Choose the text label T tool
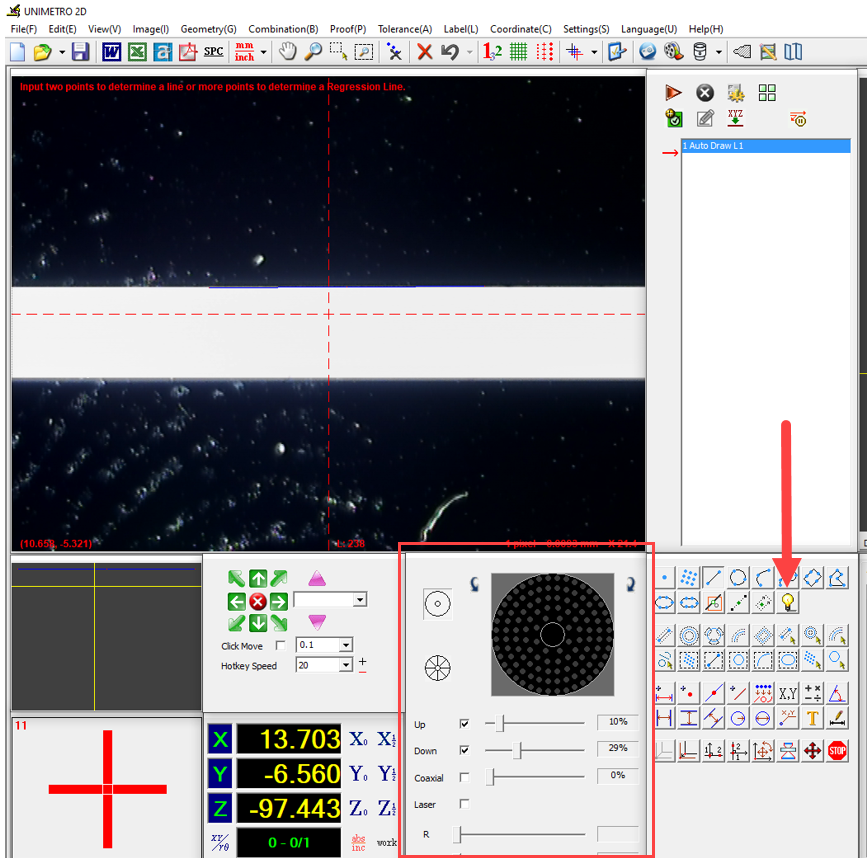This screenshot has height=858, width=867. [x=812, y=717]
